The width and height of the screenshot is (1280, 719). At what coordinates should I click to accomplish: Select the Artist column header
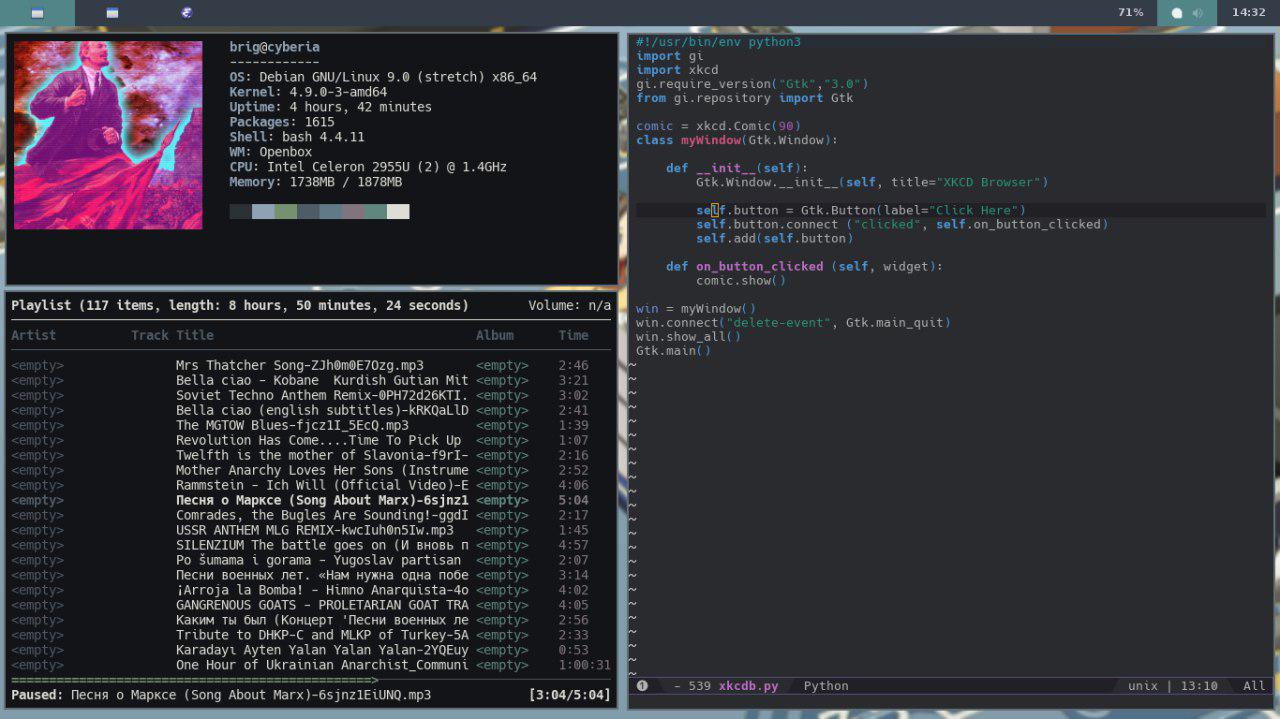click(x=34, y=335)
